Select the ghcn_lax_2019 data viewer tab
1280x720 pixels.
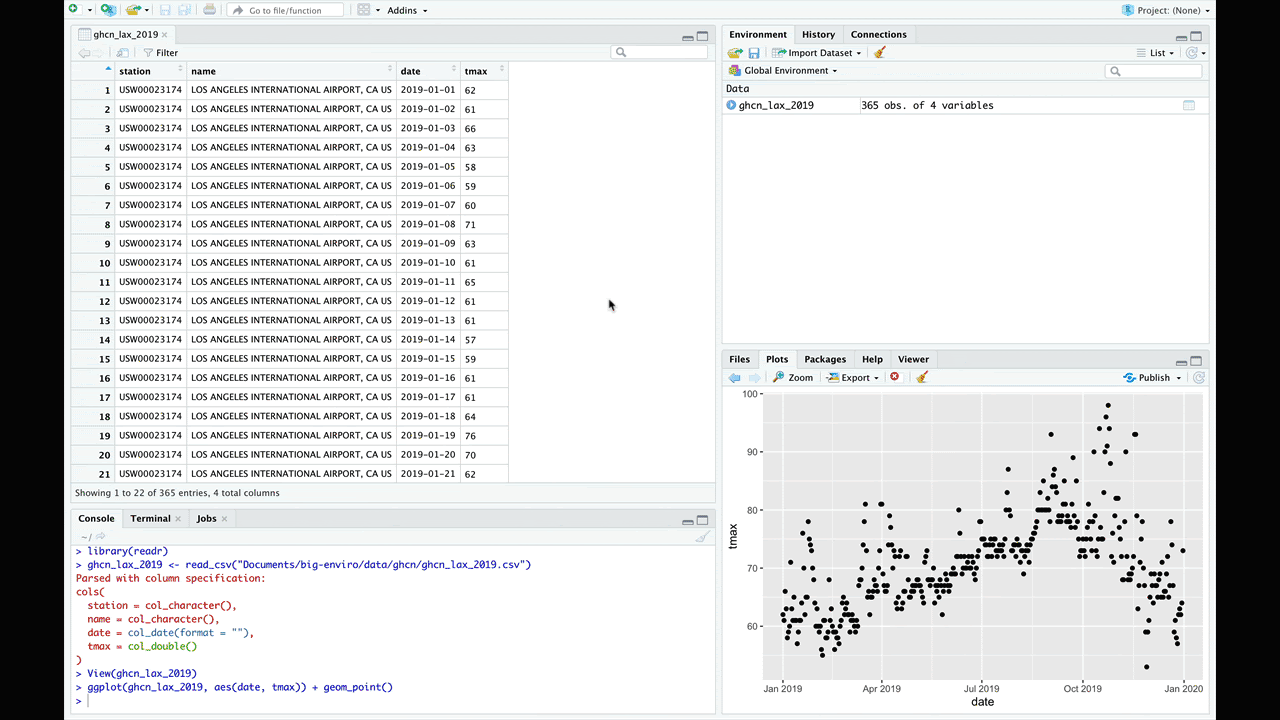(125, 34)
